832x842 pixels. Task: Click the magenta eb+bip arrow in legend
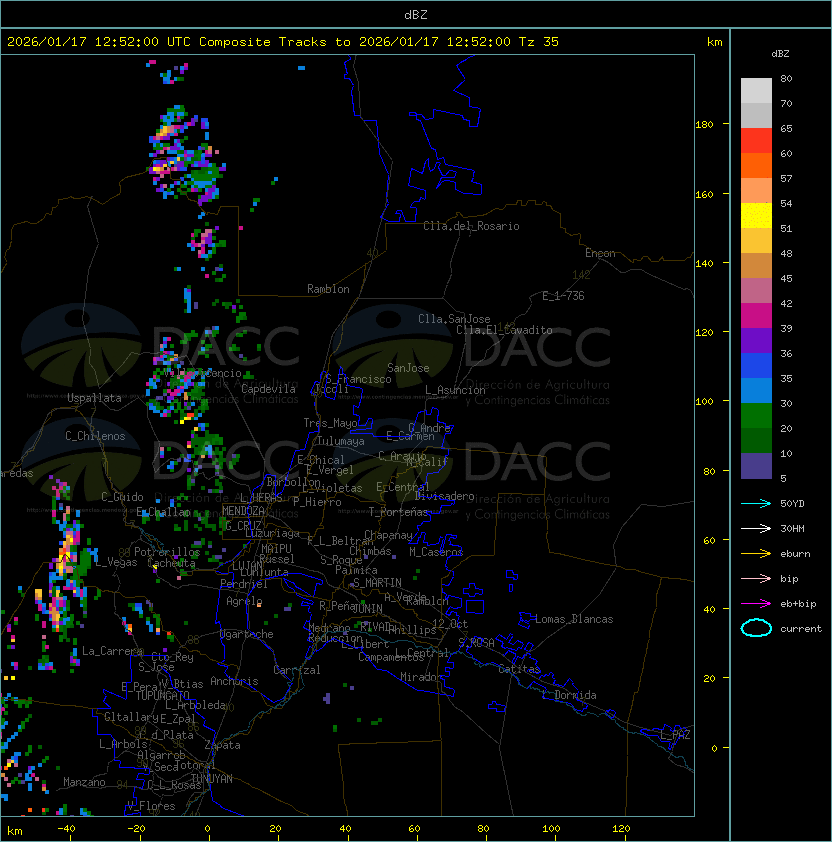pos(756,604)
